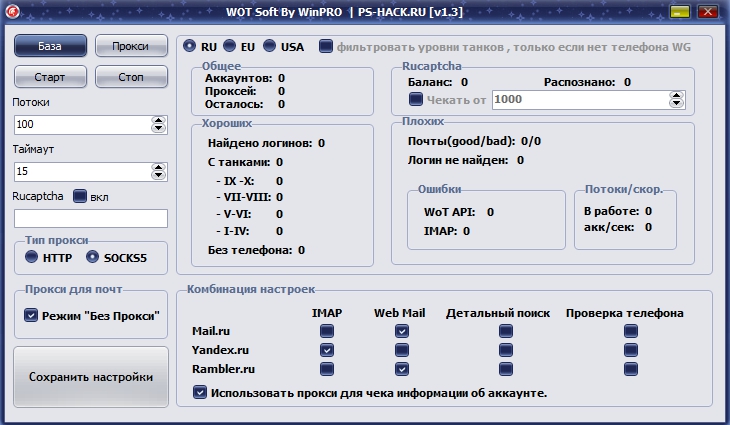Click the Rucaptcha key input field
The width and height of the screenshot is (730, 425).
coord(91,218)
